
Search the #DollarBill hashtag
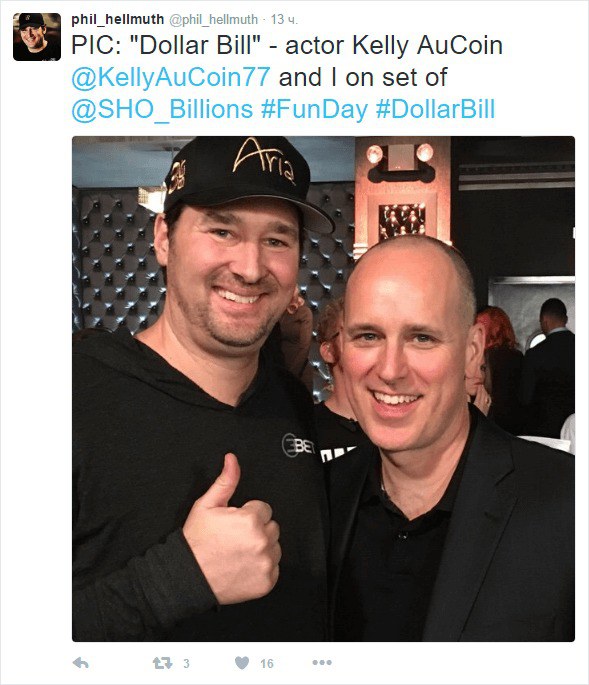435,109
